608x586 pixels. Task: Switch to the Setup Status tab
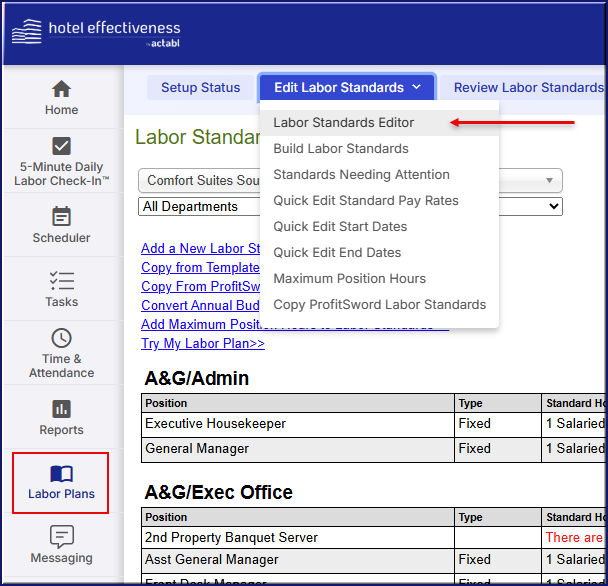point(200,88)
